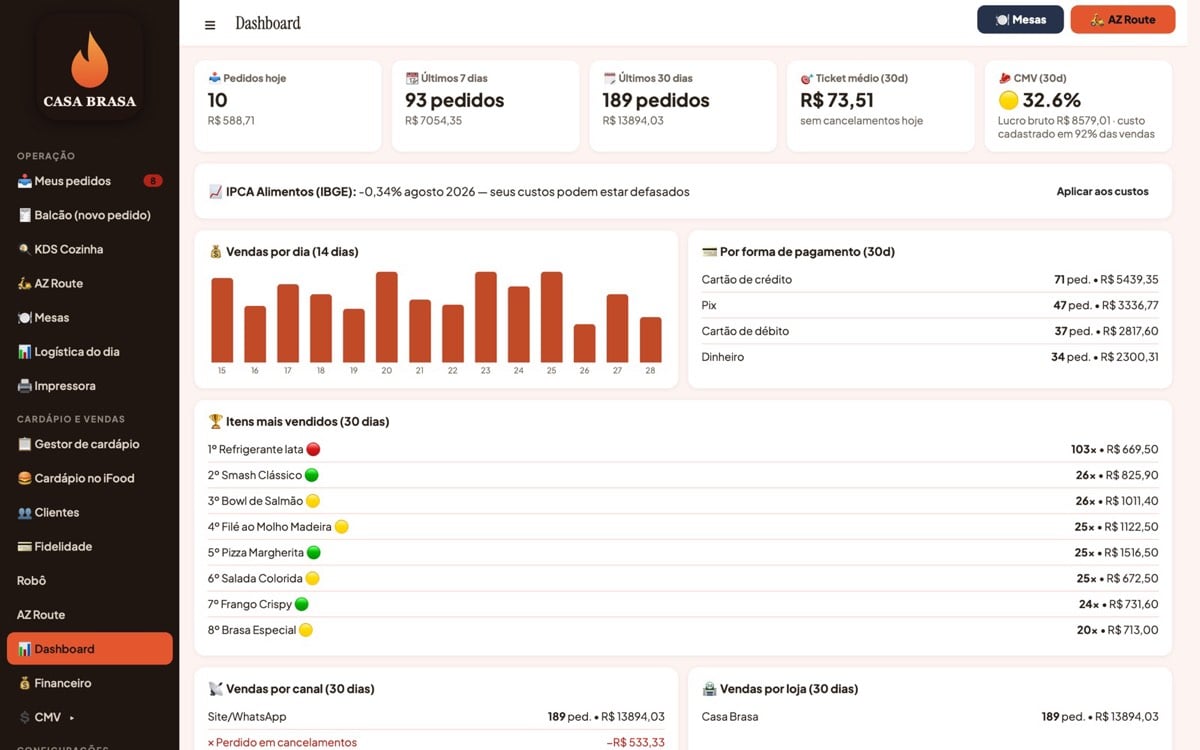
Task: Open Meus pedidos in sidebar
Action: click(90, 181)
